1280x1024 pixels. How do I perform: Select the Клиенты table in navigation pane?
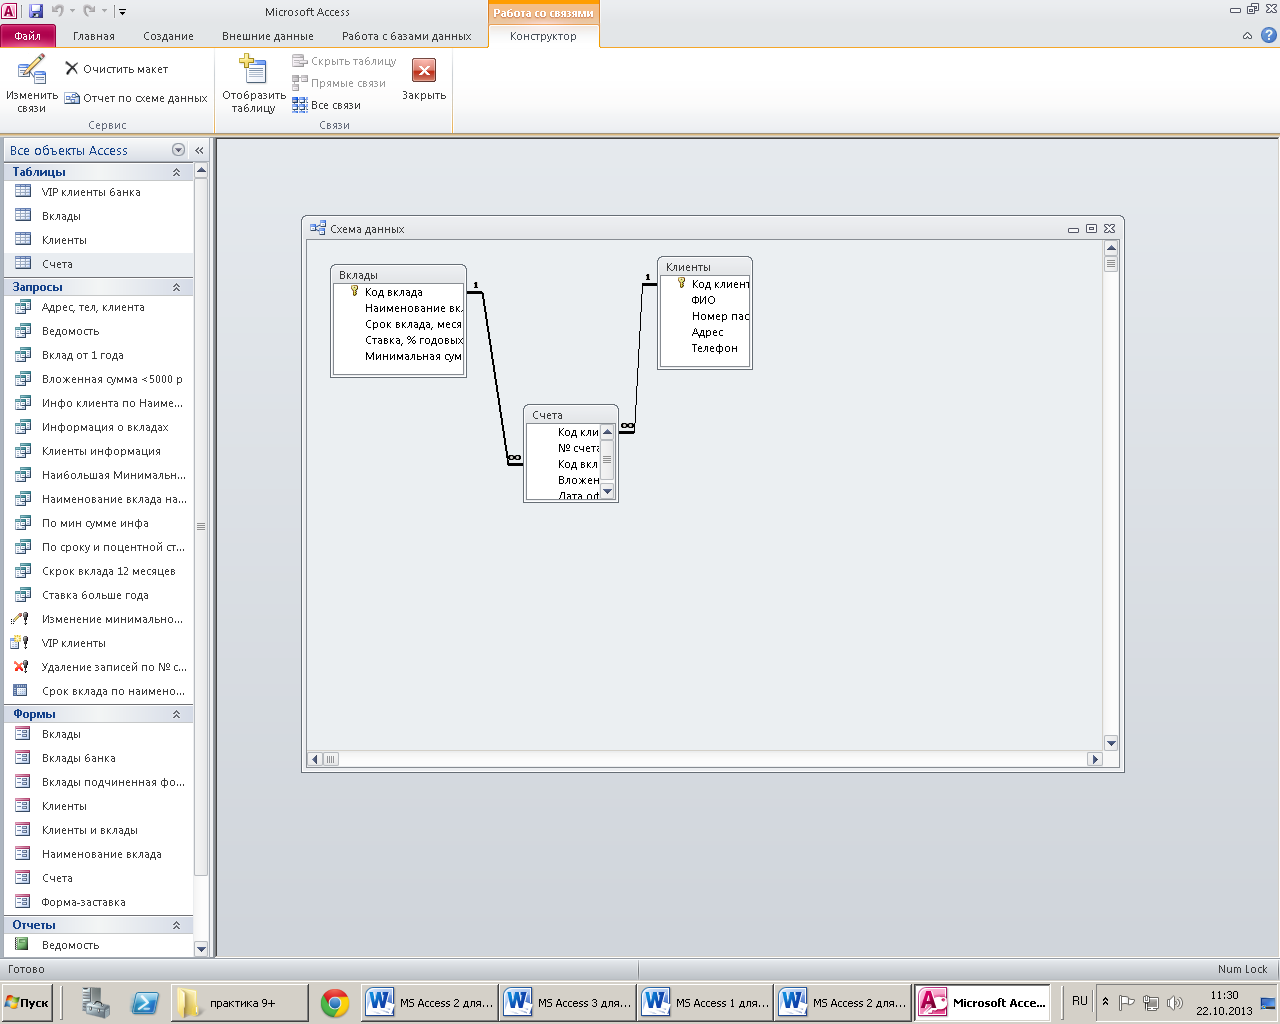[98, 240]
